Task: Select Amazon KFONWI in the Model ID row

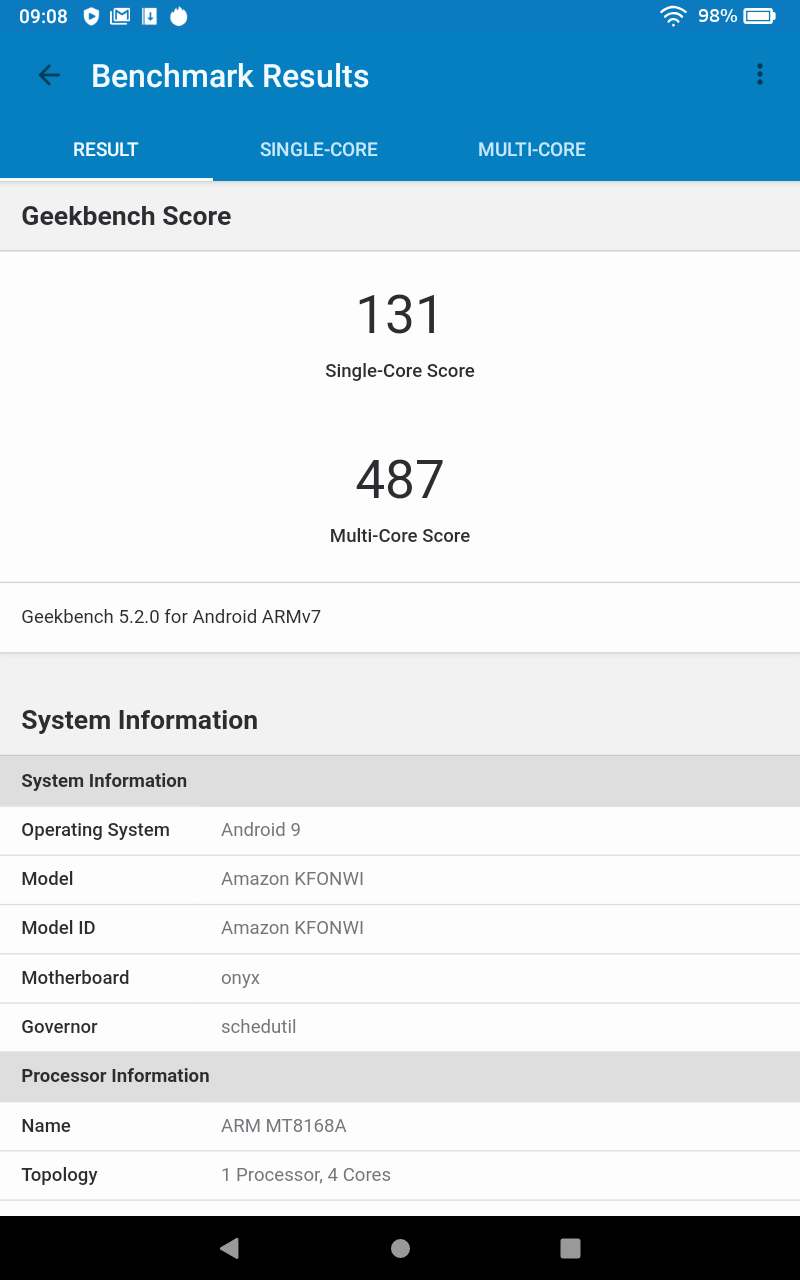Action: [x=292, y=928]
